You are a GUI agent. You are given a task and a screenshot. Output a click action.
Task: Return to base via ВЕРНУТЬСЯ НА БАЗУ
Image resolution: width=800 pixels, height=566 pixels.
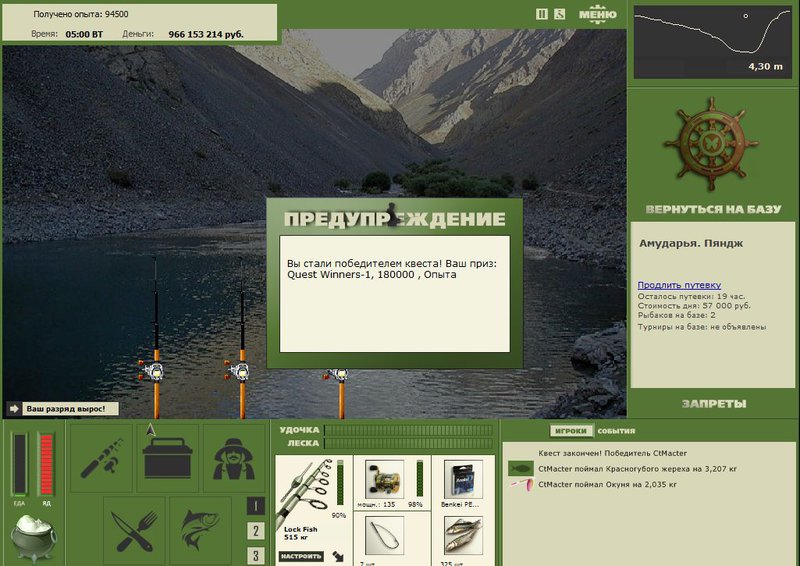(x=713, y=209)
